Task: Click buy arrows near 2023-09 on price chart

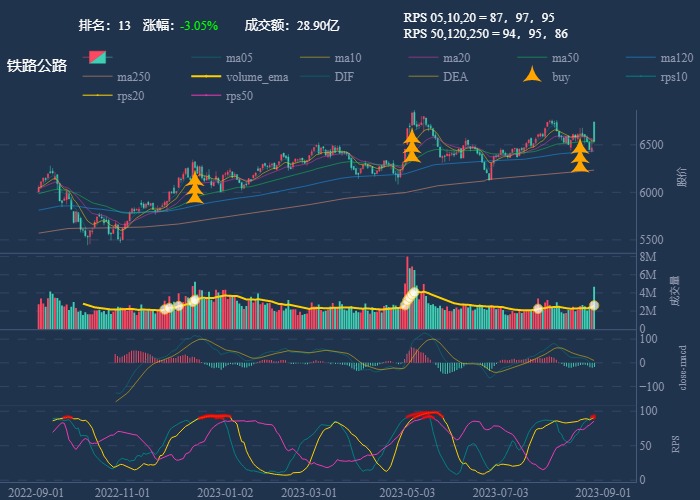Action: pos(579,154)
